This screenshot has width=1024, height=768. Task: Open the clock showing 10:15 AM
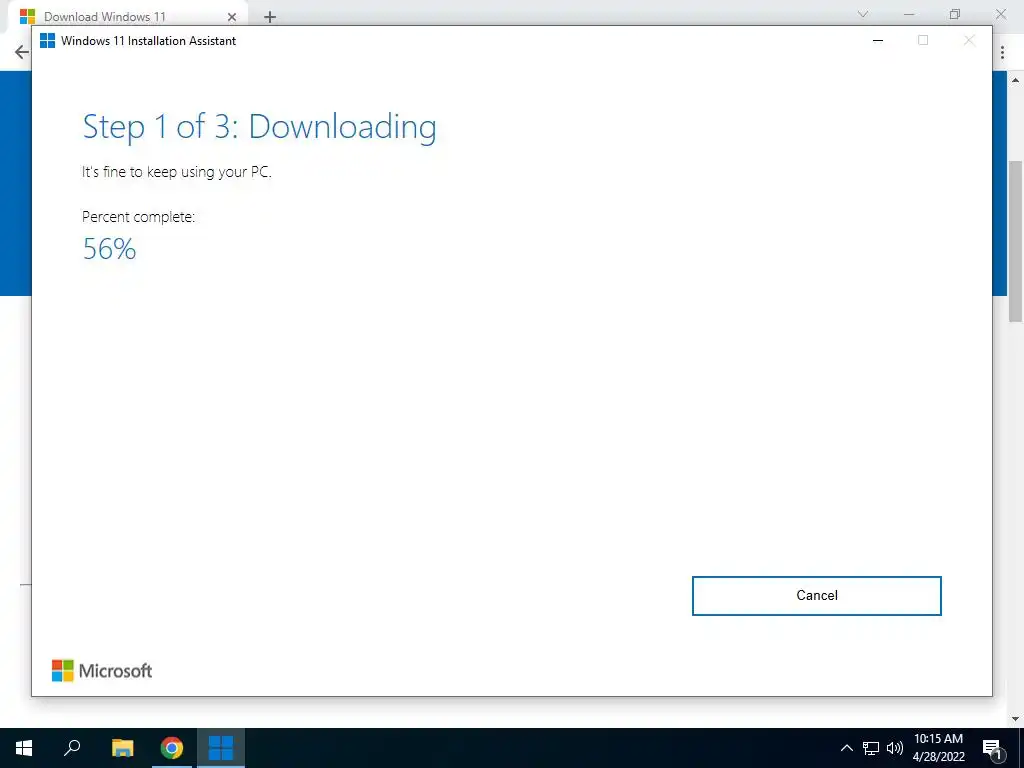point(938,748)
